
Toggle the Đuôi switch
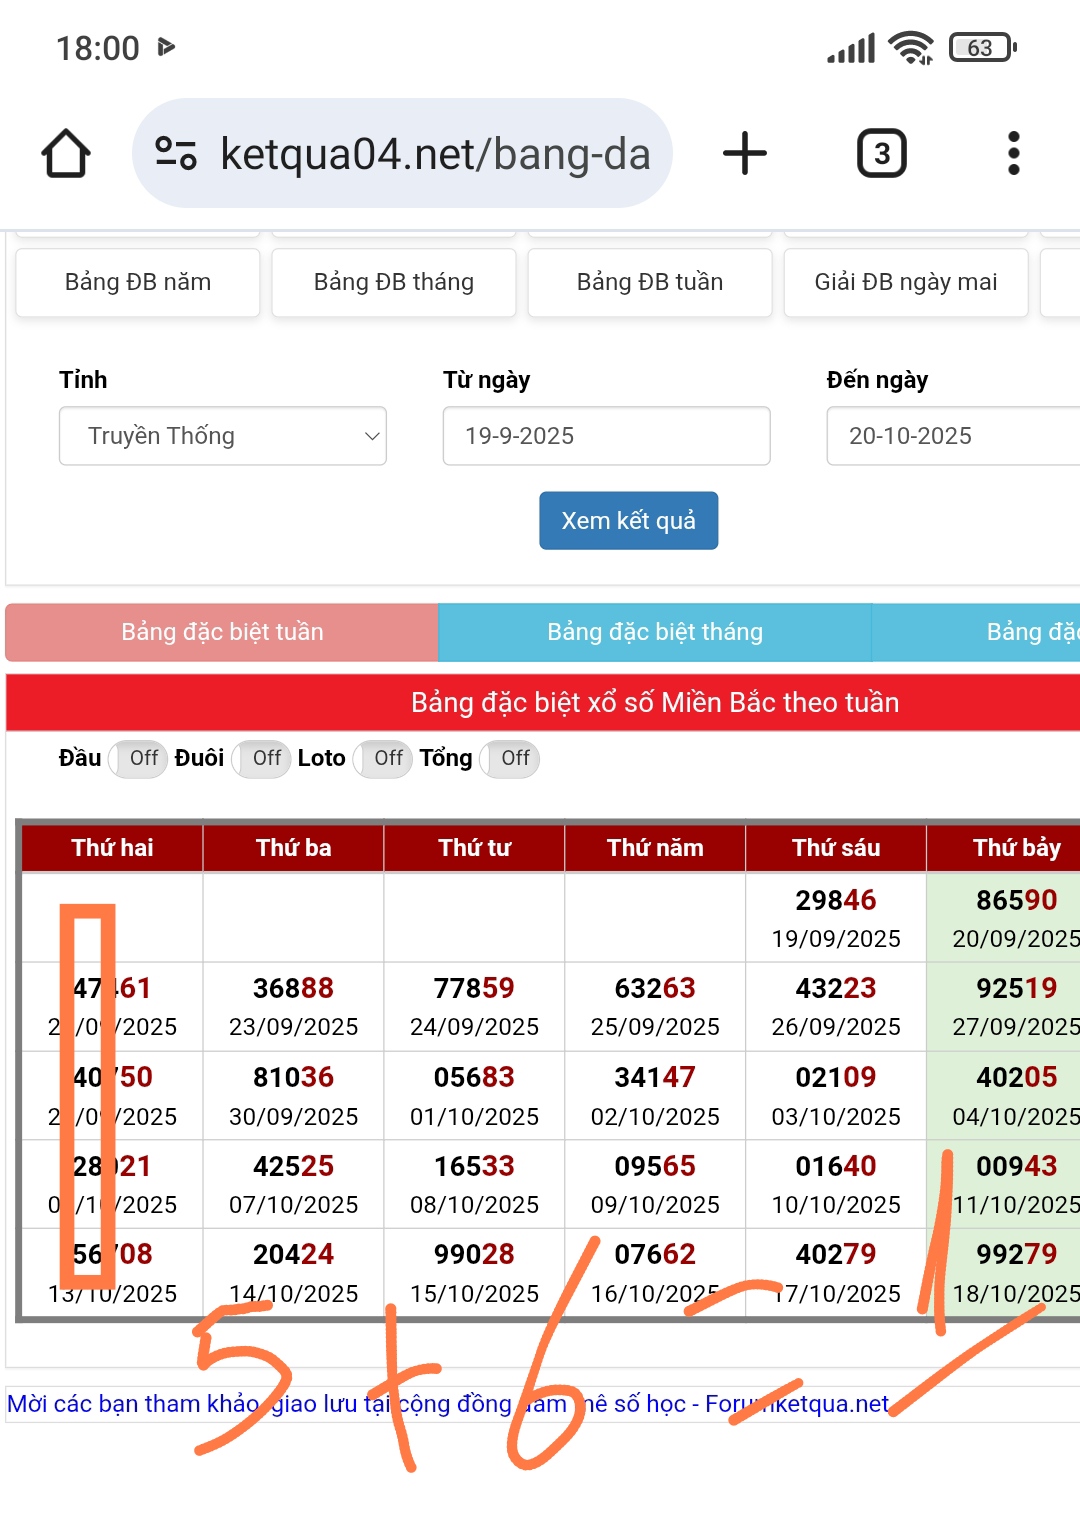click(261, 759)
